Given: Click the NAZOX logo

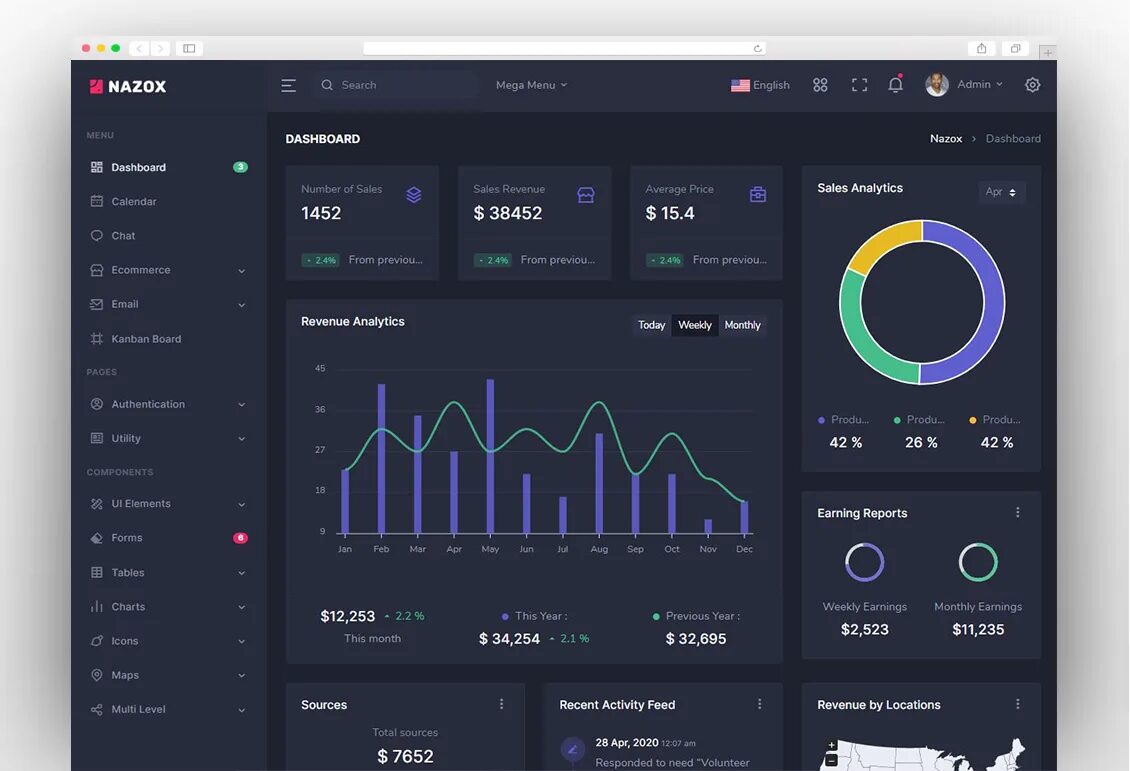Looking at the screenshot, I should pyautogui.click(x=128, y=86).
